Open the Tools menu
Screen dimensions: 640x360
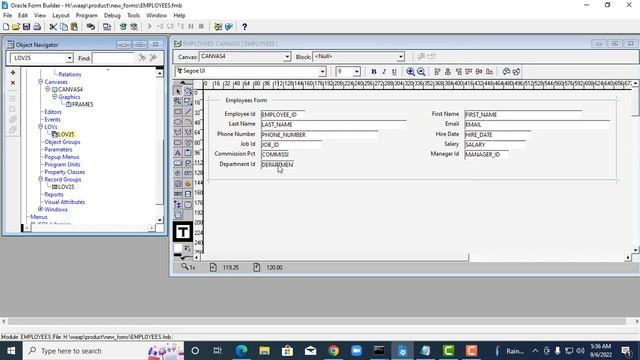tap(133, 15)
